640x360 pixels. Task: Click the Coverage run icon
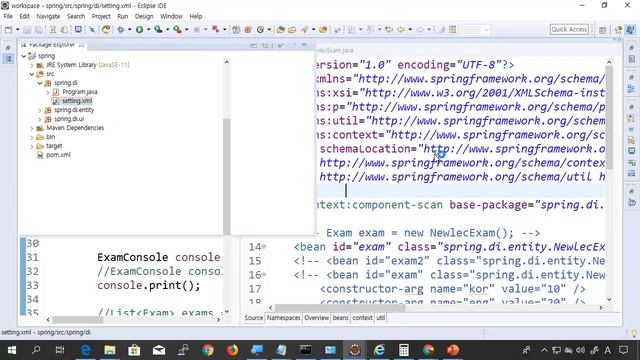pyautogui.click(x=158, y=29)
